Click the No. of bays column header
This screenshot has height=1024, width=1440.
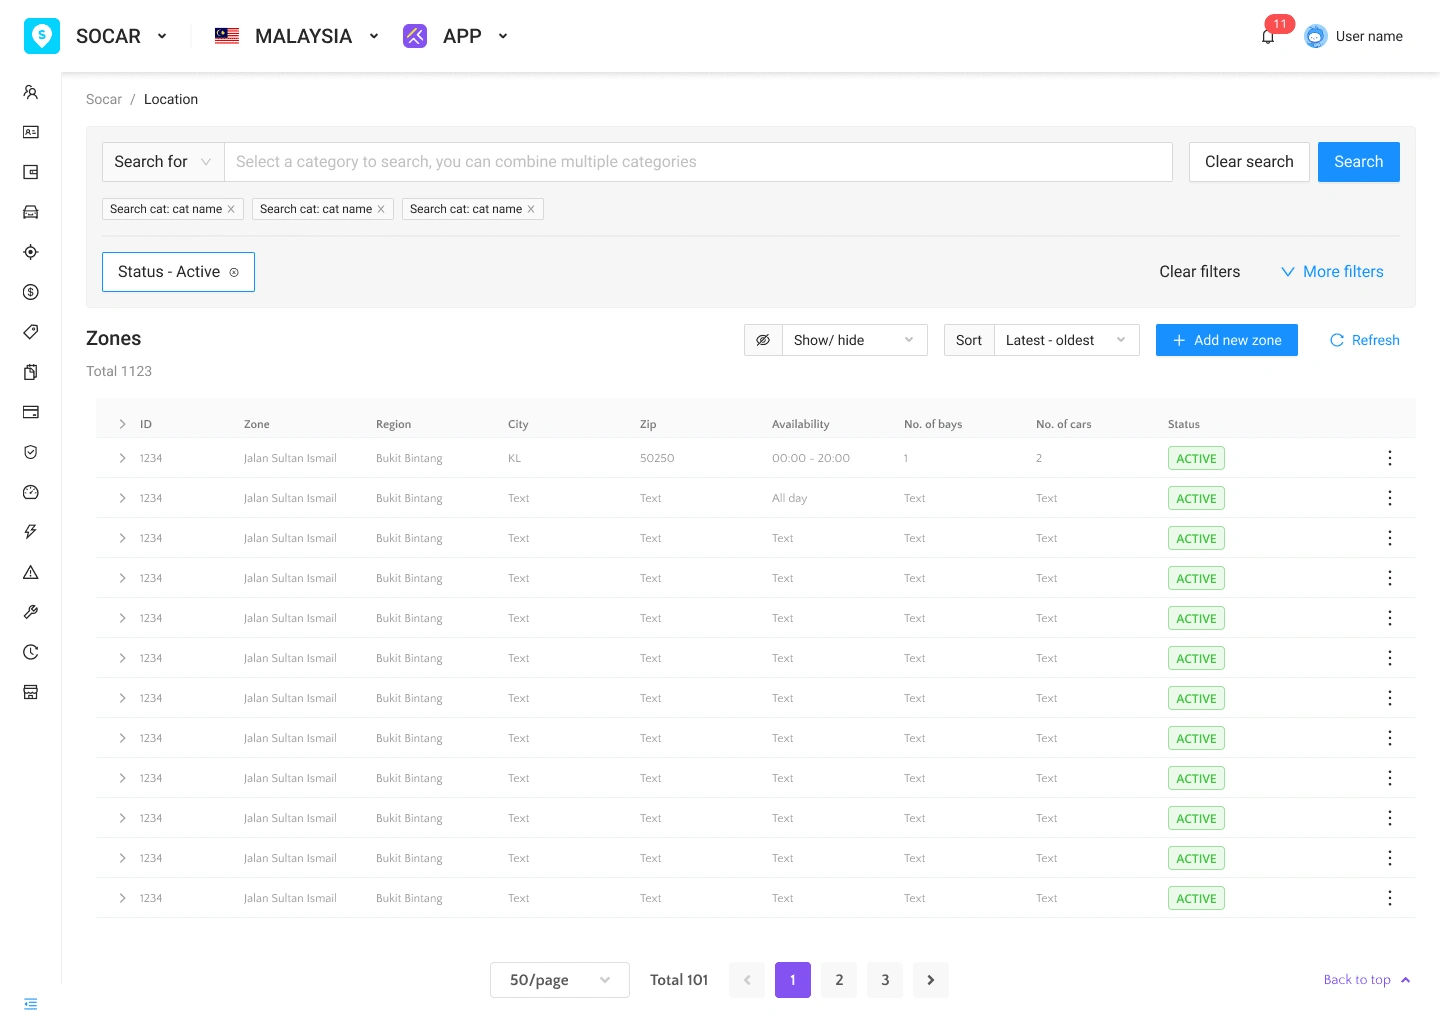coord(933,424)
